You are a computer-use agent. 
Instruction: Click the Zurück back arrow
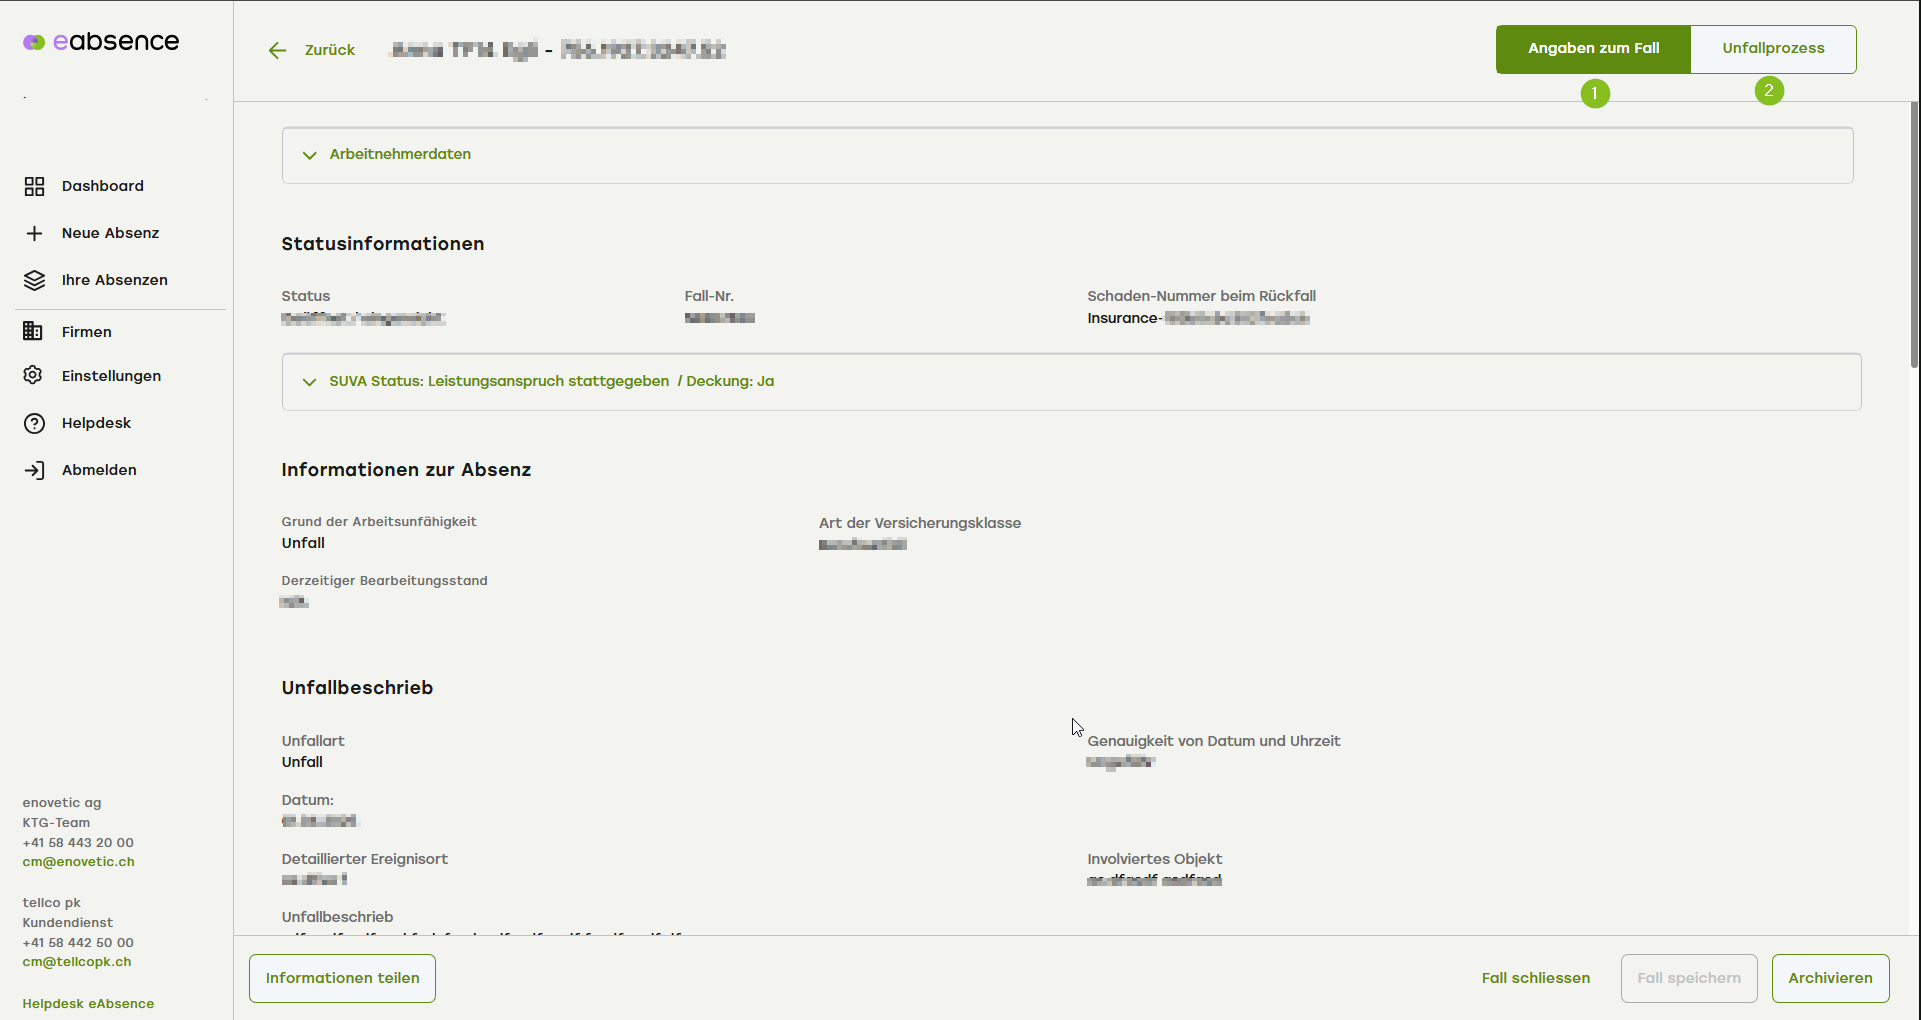click(x=278, y=50)
